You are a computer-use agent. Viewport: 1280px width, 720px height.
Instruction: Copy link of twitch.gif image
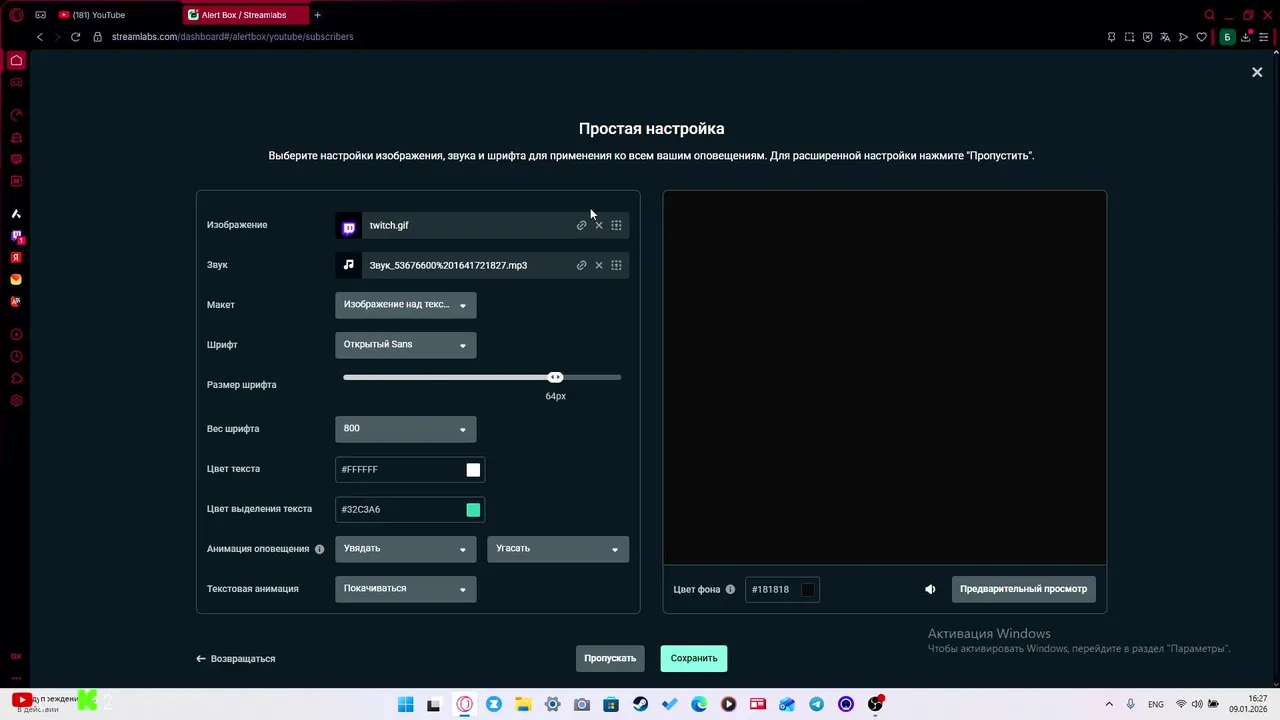581,225
